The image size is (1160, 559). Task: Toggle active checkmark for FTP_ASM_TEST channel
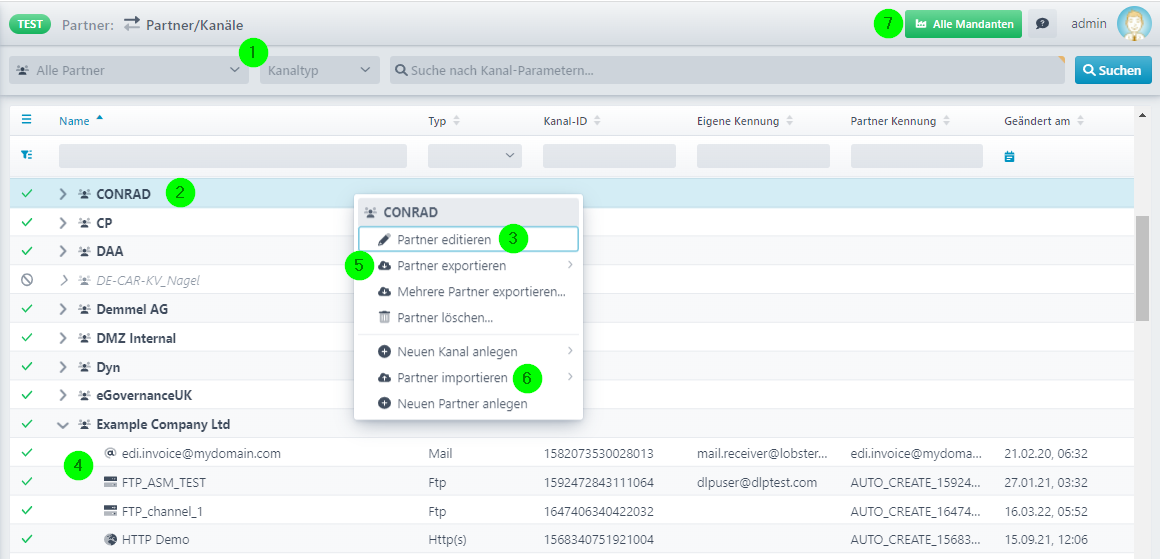click(x=27, y=482)
